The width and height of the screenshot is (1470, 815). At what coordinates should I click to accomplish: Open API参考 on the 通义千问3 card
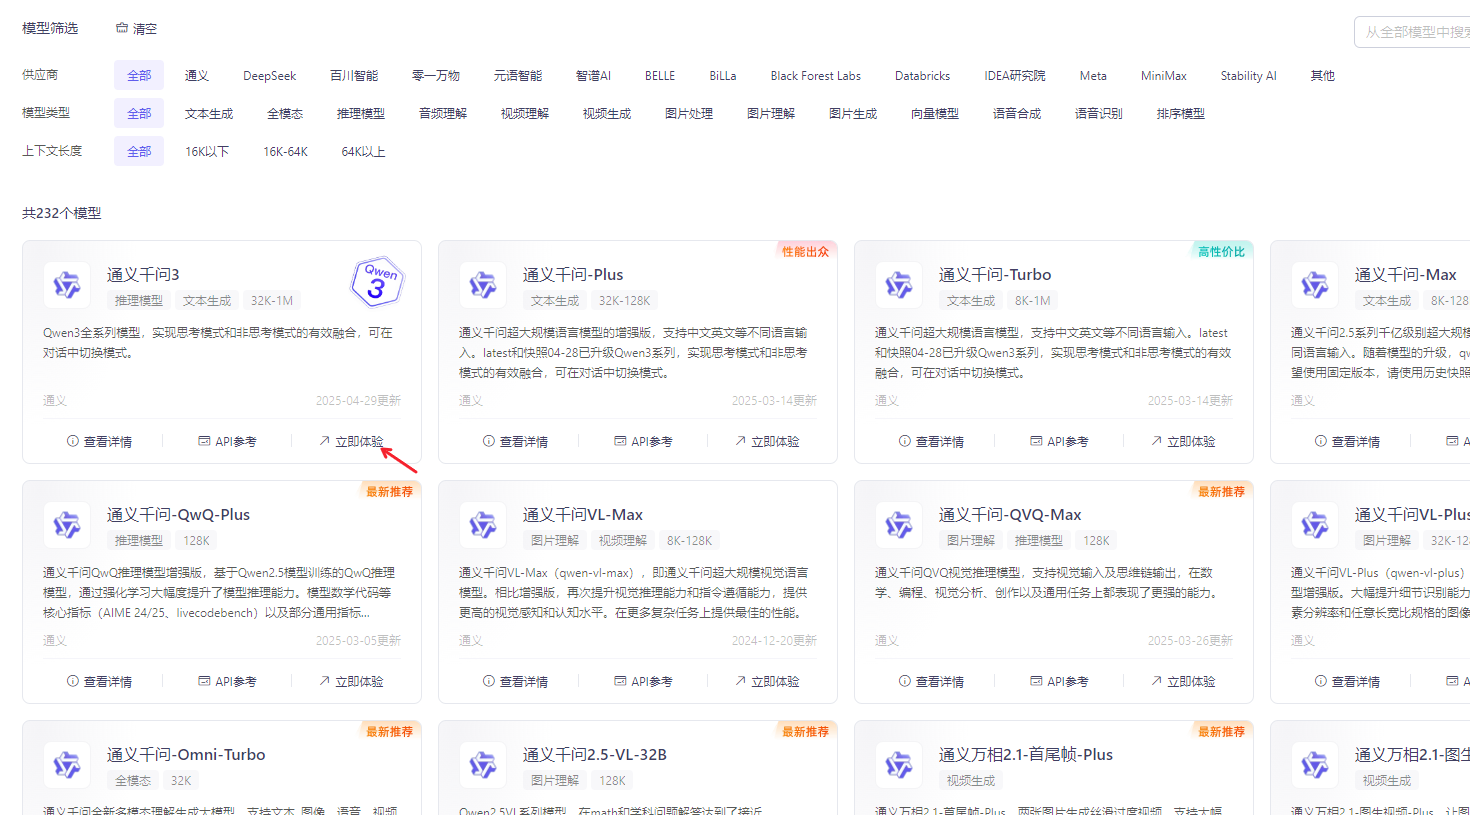point(227,441)
